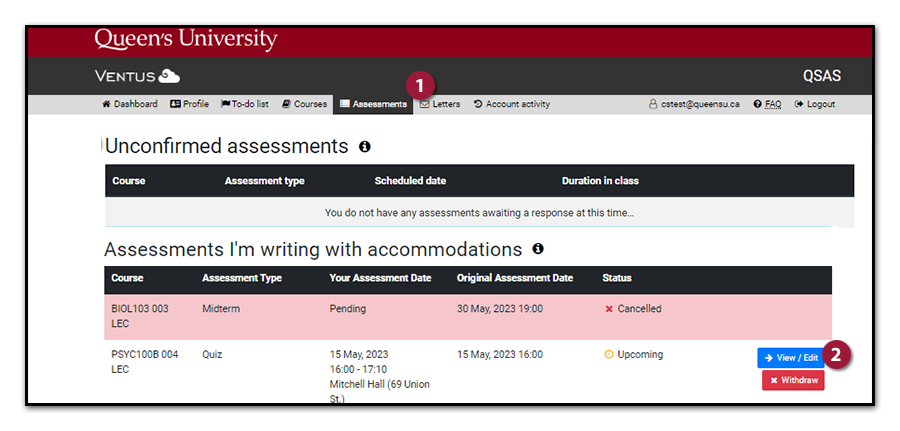Viewport: 900px width, 431px height.
Task: Click the Ventus cloud logo icon
Action: tap(169, 76)
